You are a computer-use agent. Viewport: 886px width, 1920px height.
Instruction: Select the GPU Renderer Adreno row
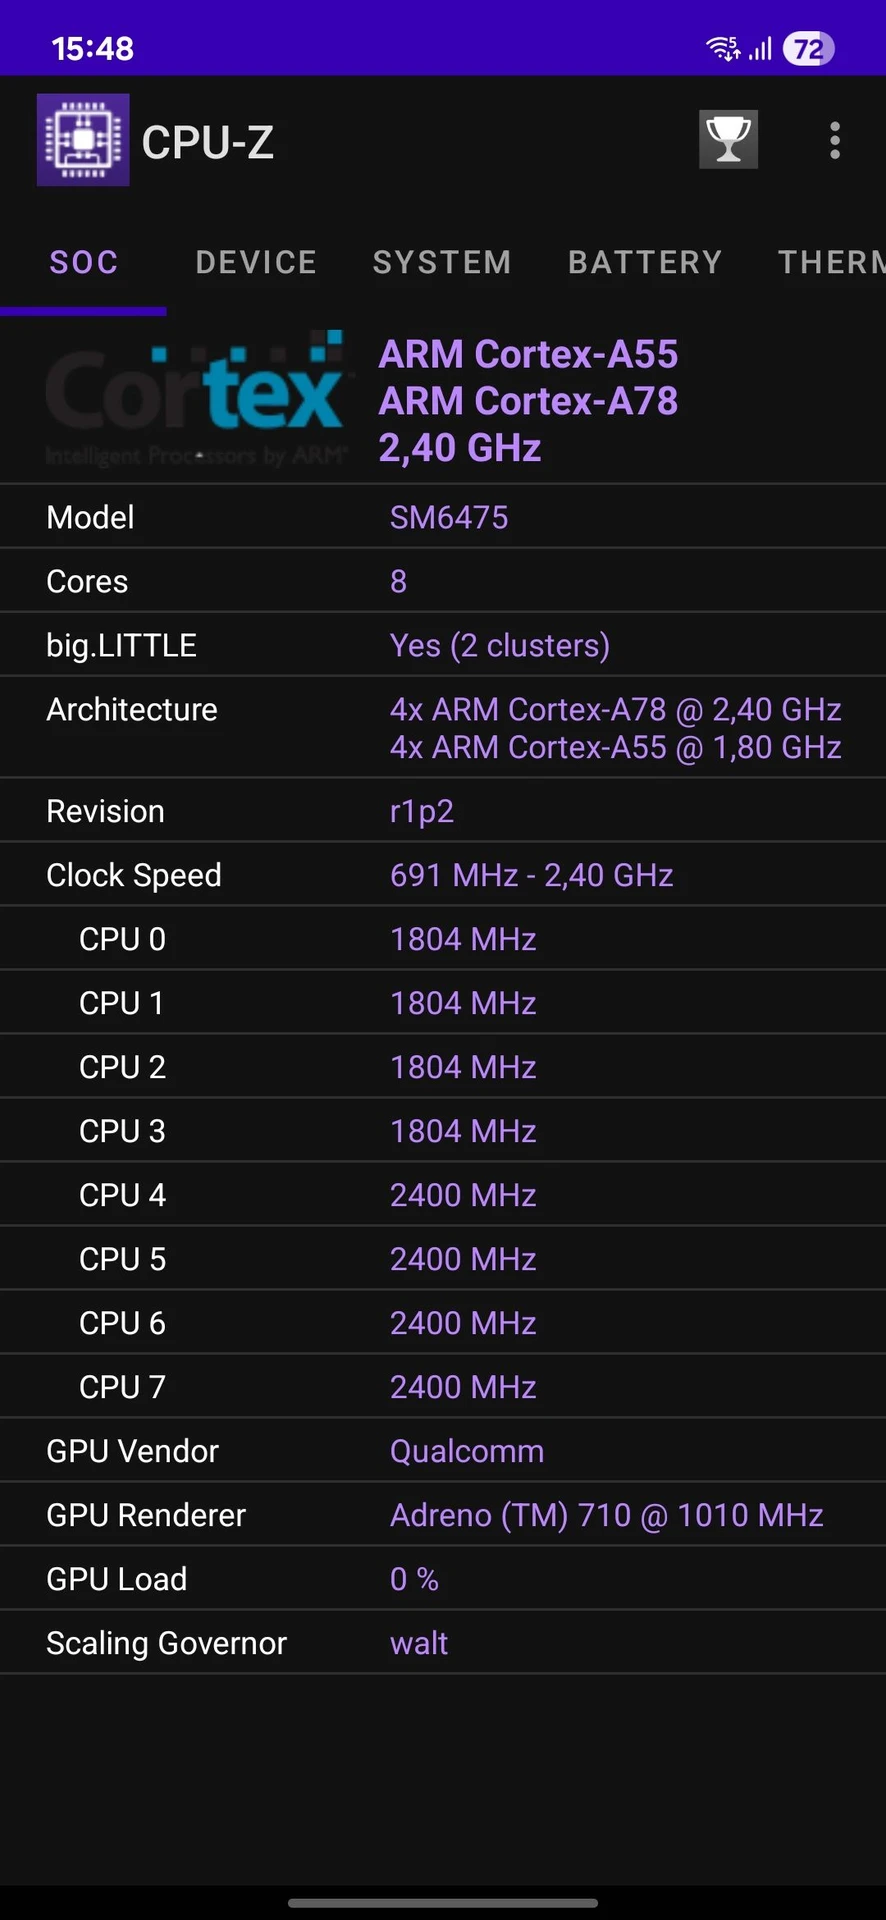(443, 1515)
